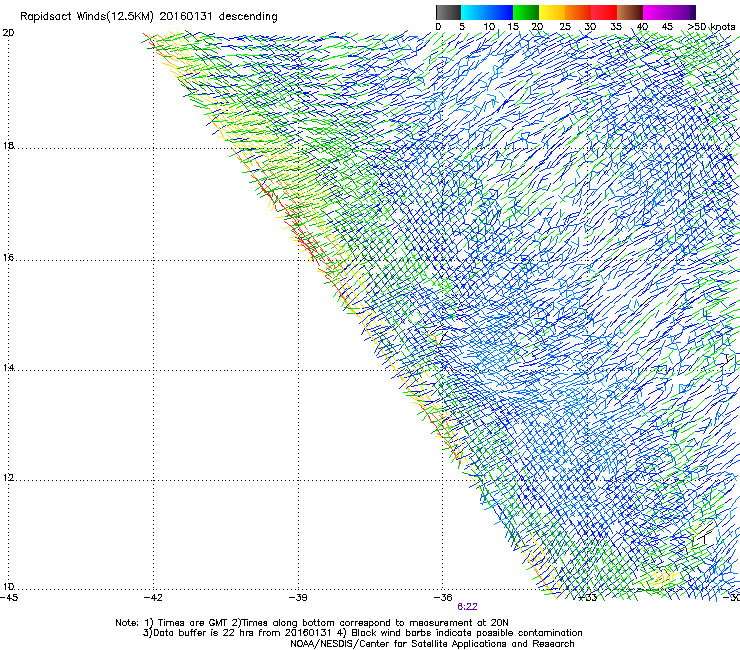Click the yellow 20-25 knots legend swatch
Viewport: 740px width, 650px height.
coord(552,12)
